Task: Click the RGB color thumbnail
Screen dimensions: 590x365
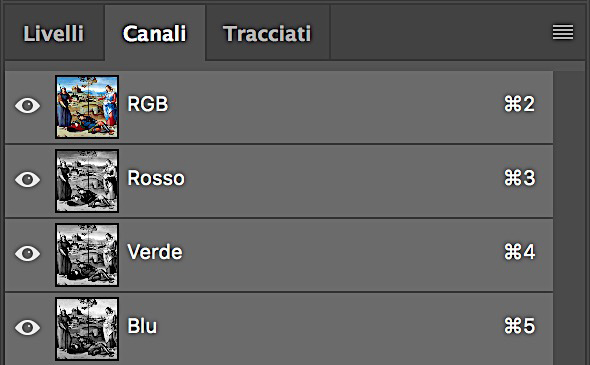Action: tap(87, 106)
